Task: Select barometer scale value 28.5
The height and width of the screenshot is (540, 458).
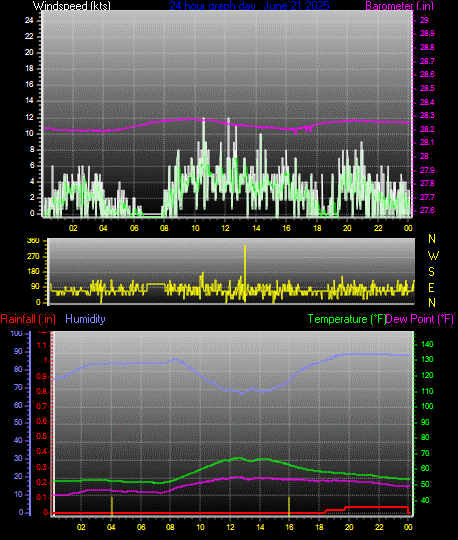Action: (427, 88)
